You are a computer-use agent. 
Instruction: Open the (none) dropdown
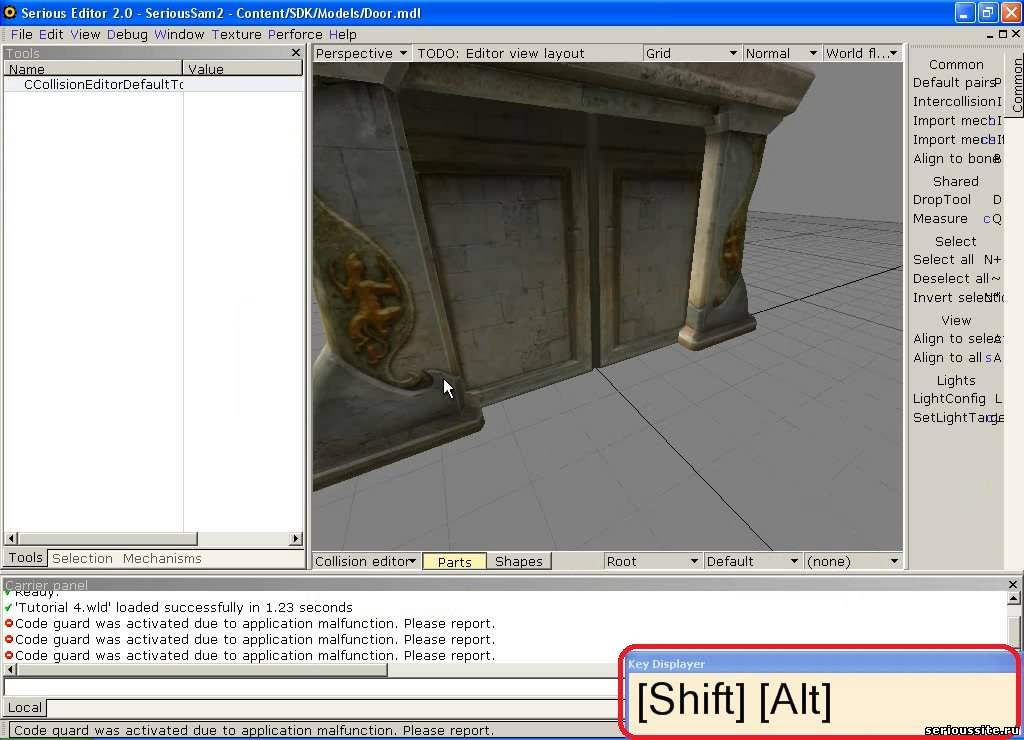tap(853, 561)
